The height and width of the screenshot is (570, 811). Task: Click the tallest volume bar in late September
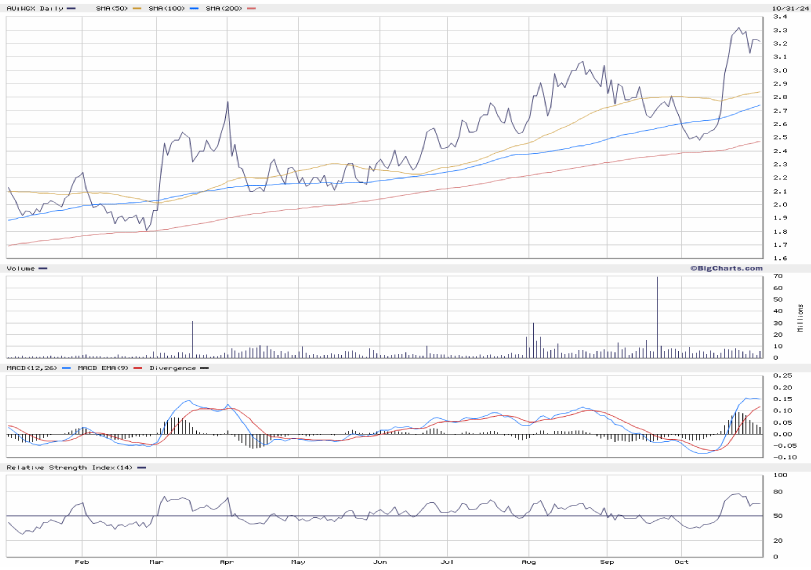point(657,318)
